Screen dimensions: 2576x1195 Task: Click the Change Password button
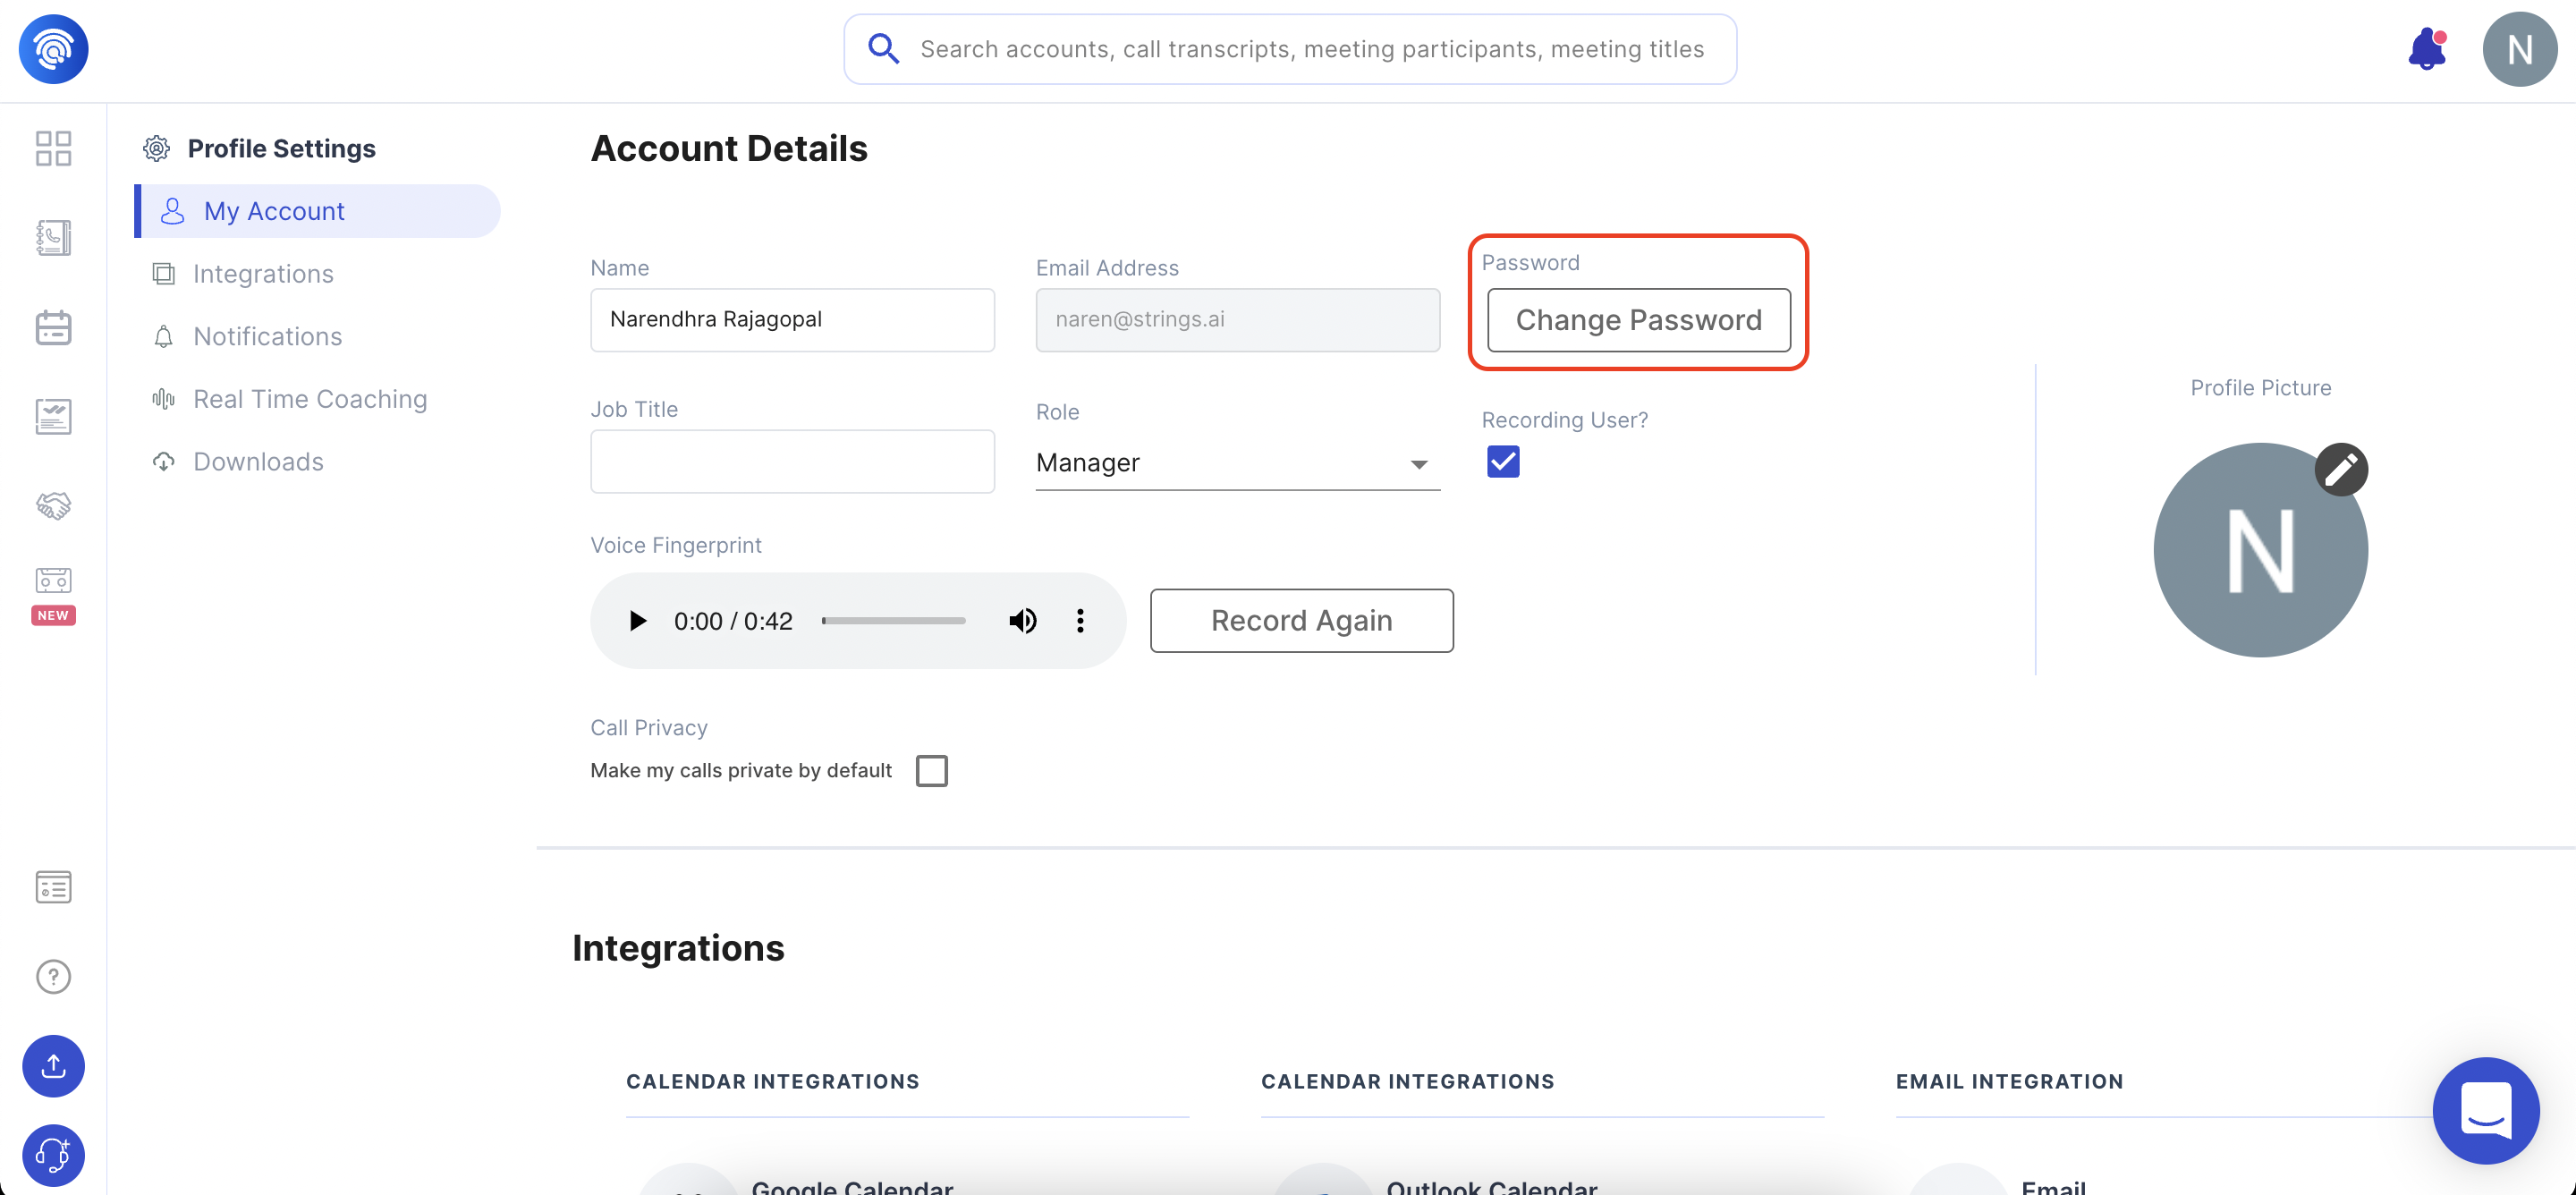pos(1639,320)
